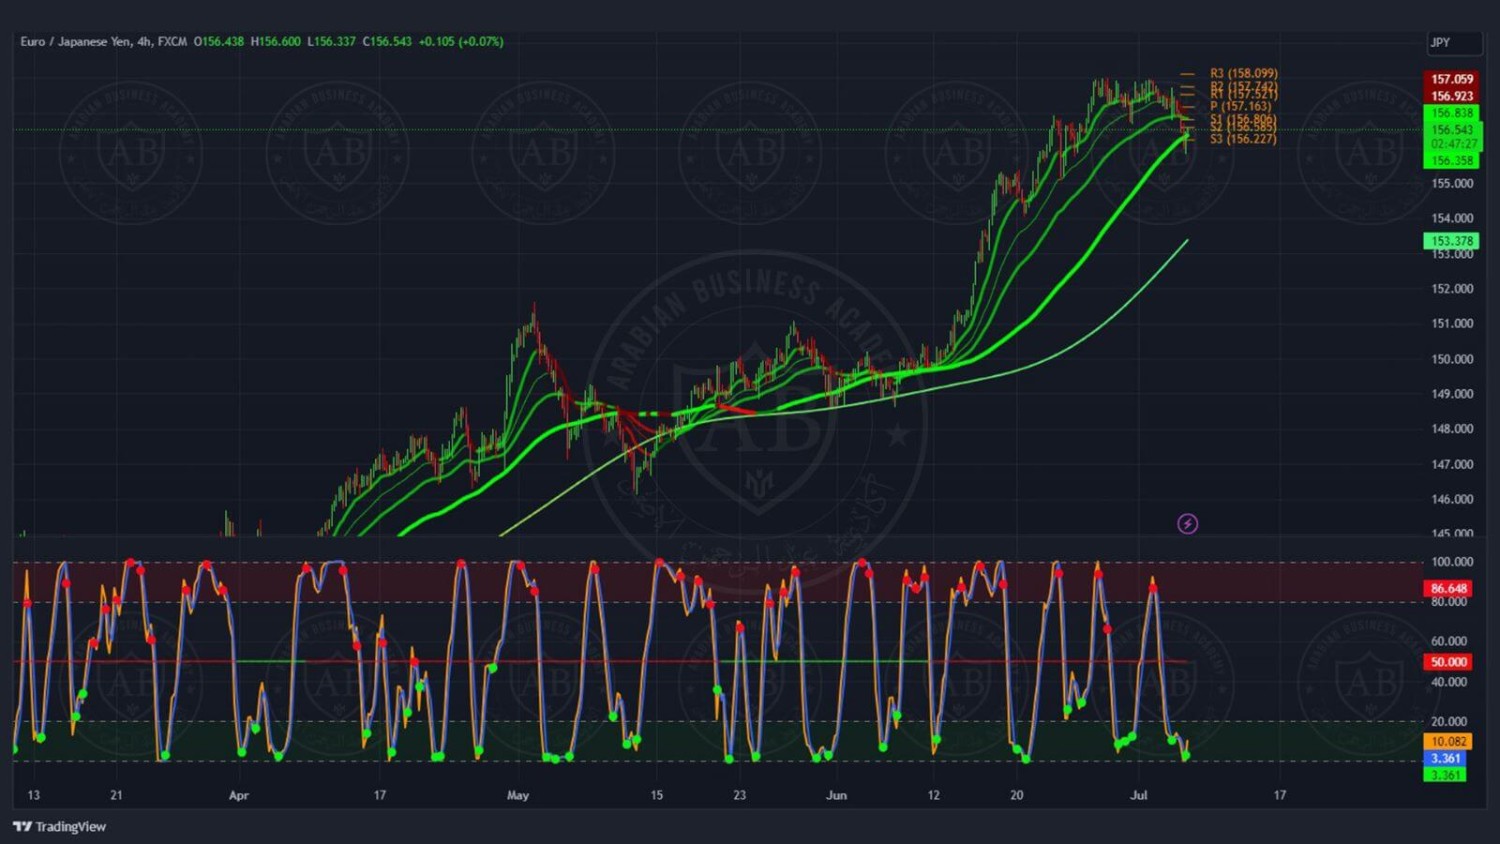The height and width of the screenshot is (844, 1500).
Task: Click the 155.000 price axis level
Action: pos(1452,184)
